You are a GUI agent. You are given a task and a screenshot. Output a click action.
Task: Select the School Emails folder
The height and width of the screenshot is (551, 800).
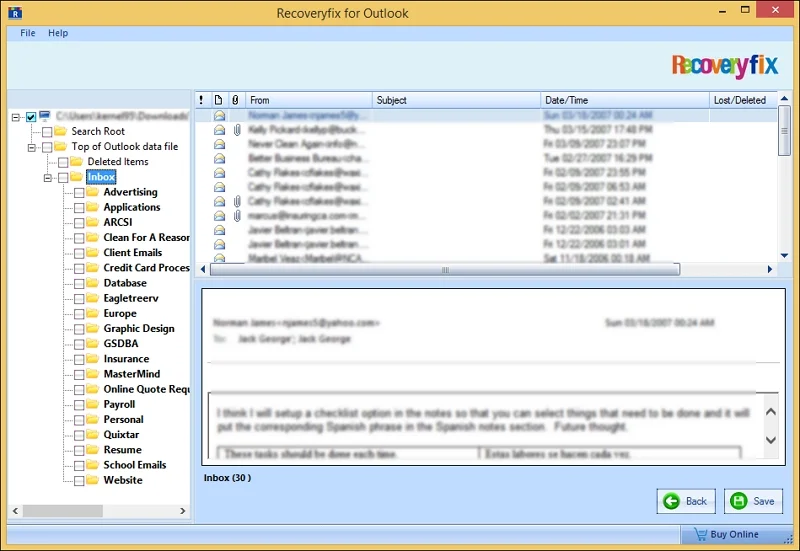click(135, 465)
